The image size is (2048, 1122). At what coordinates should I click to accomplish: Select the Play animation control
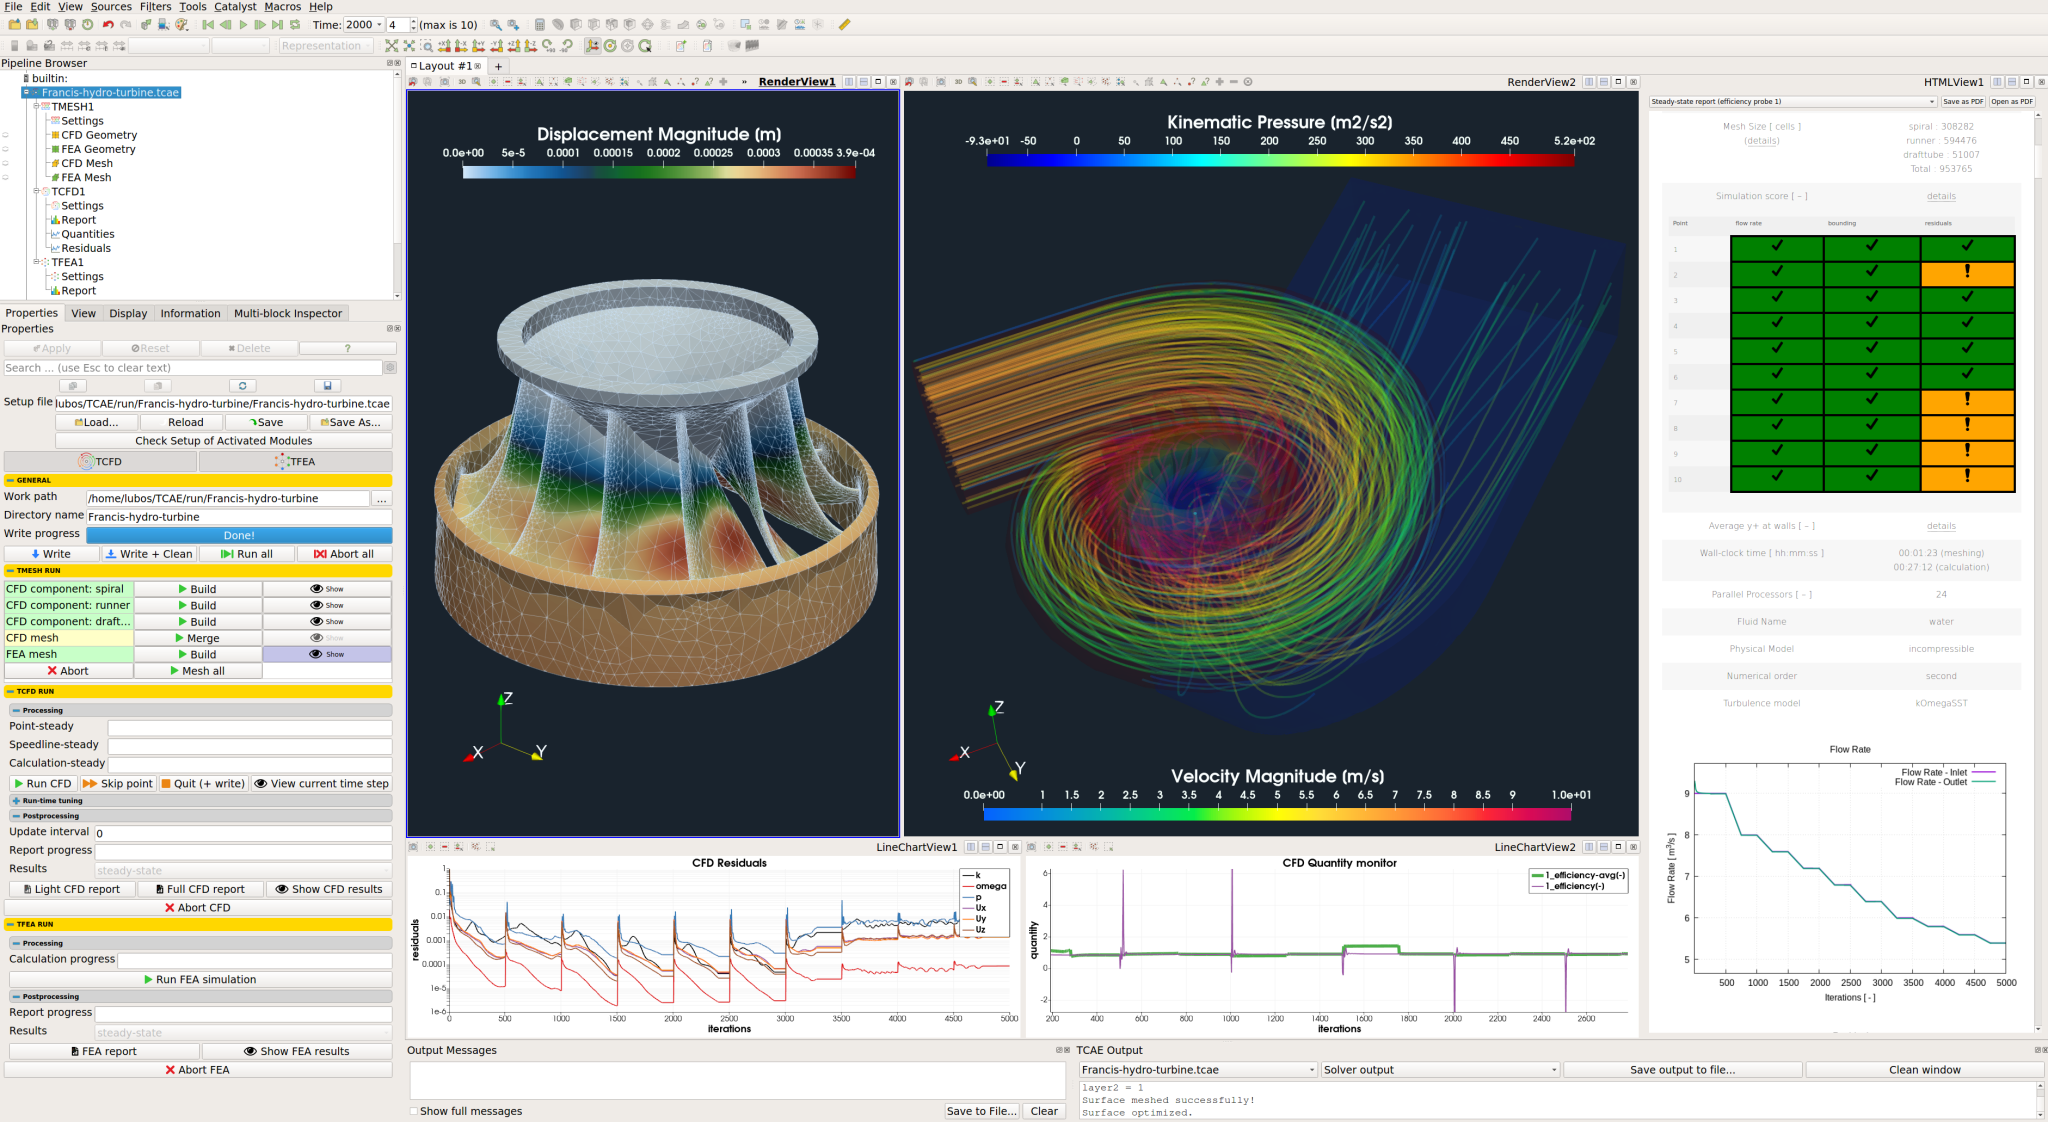pyautogui.click(x=243, y=24)
